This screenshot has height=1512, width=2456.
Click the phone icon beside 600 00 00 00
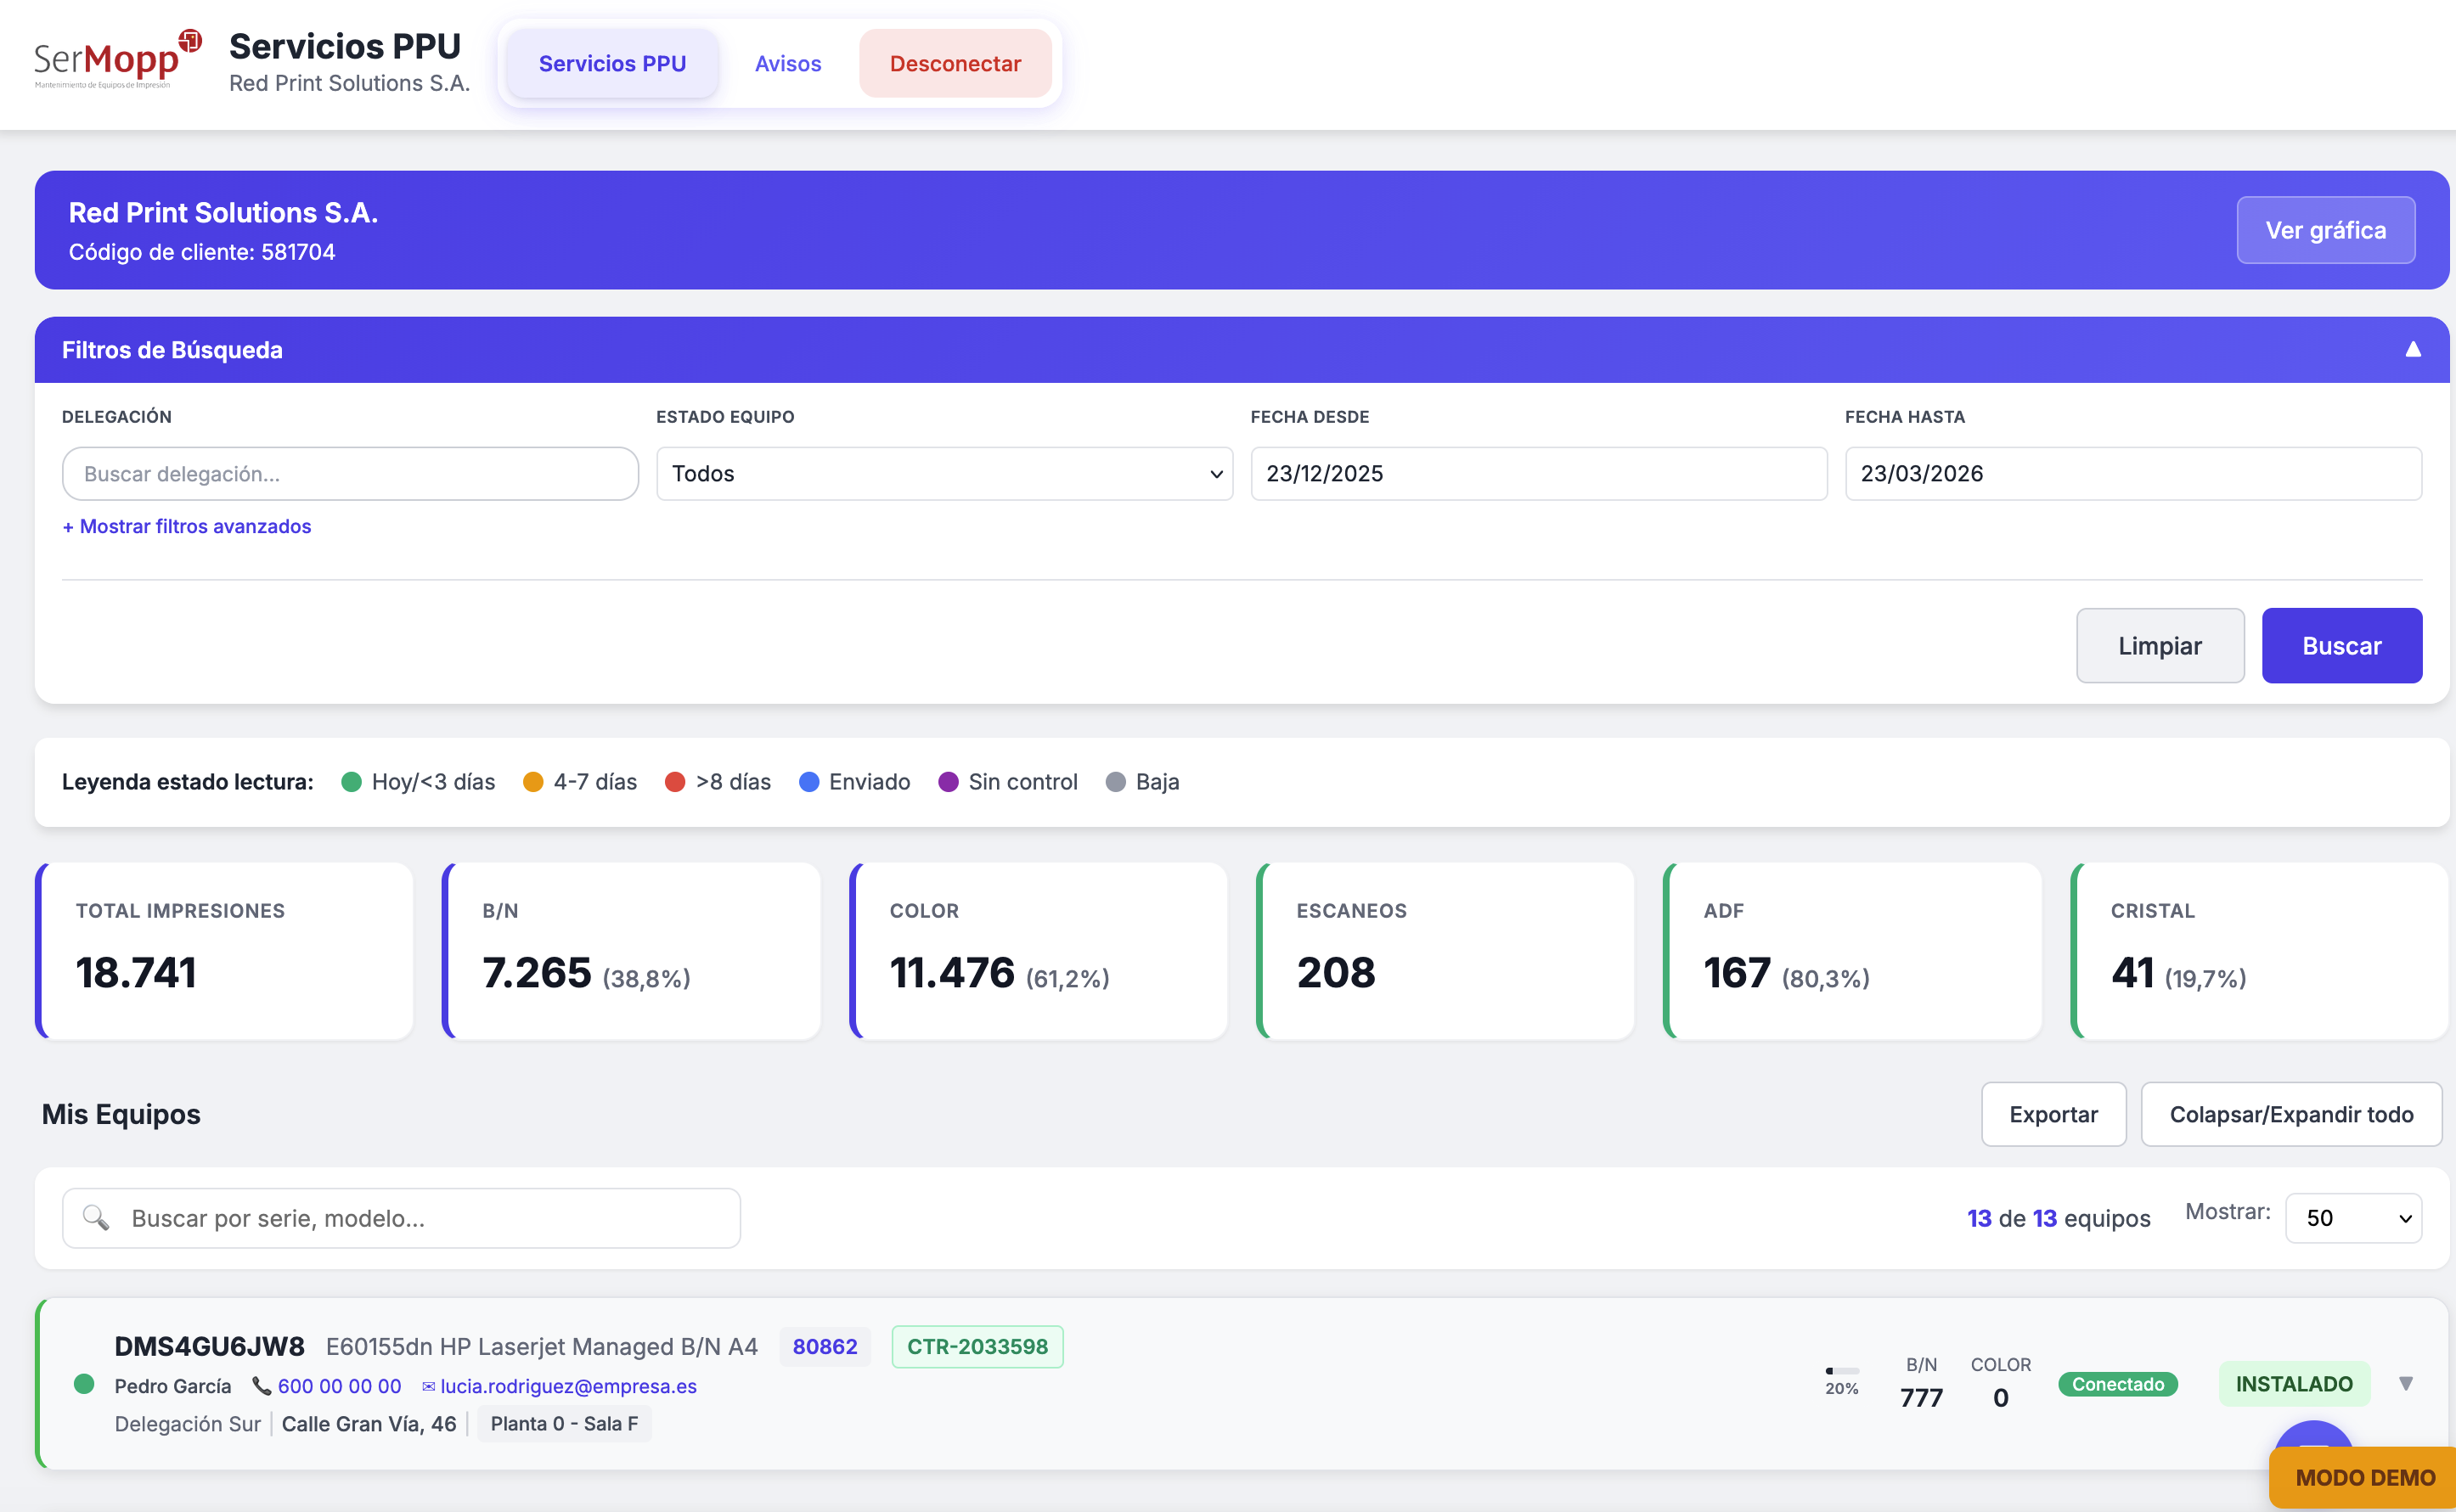(x=261, y=1386)
